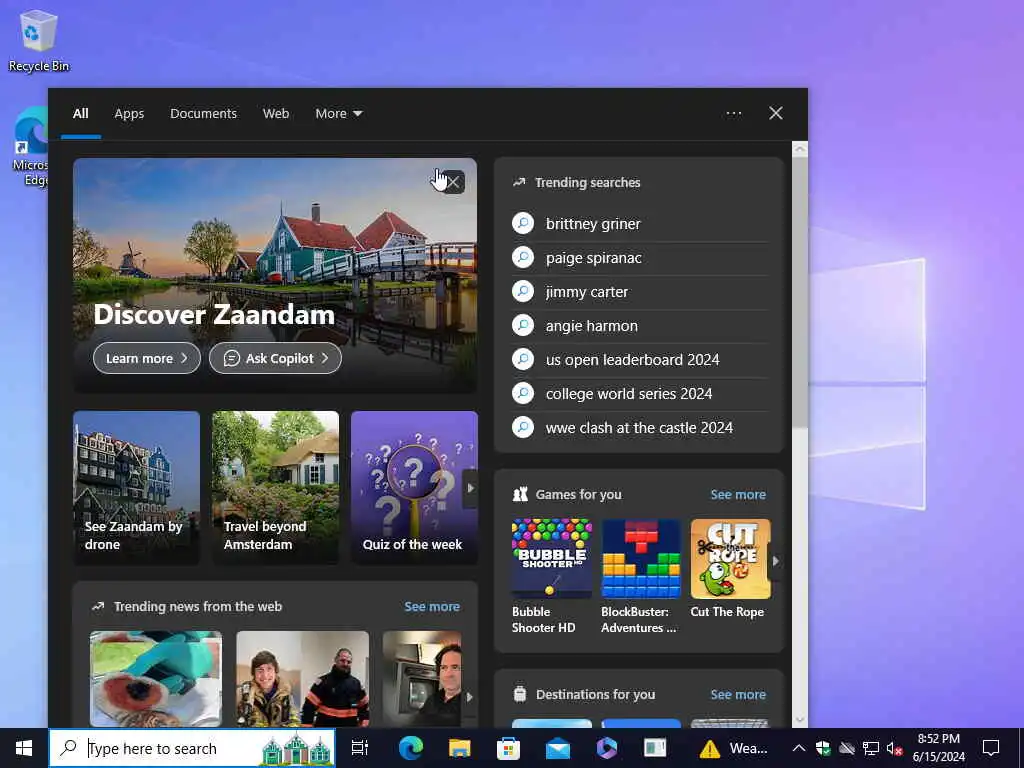Click the Zaandam houses search highlight icon

point(296,749)
